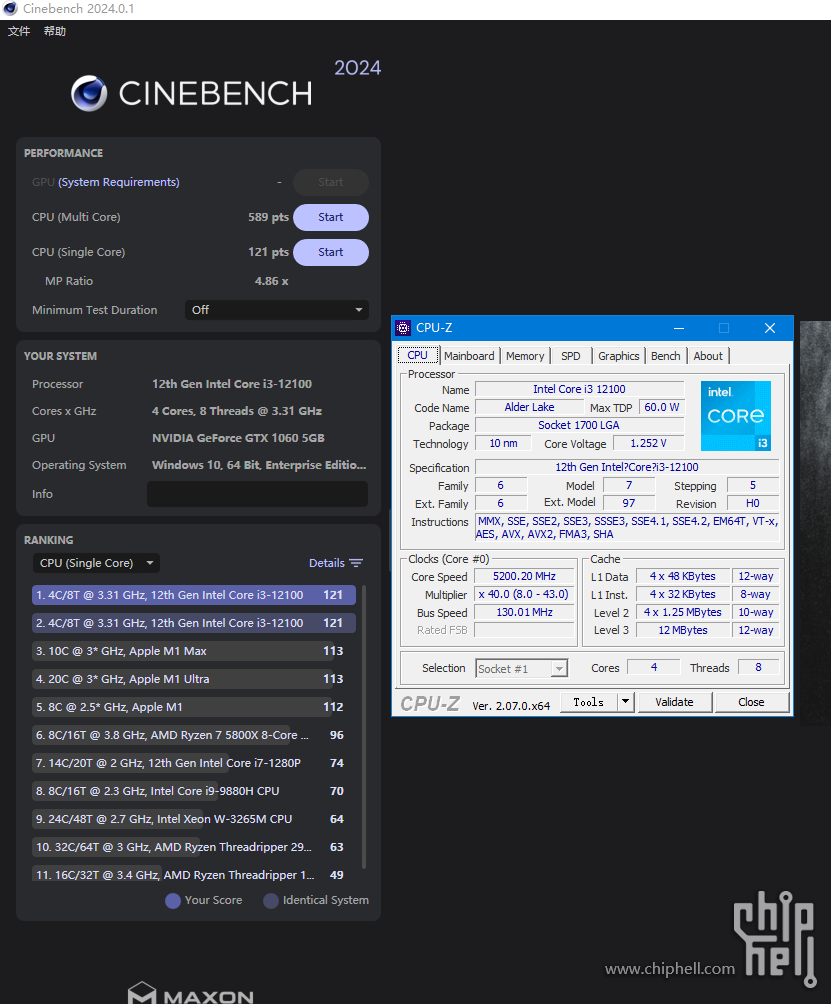Start the CPU (Single Core) test
This screenshot has width=831, height=1004.
(x=331, y=252)
